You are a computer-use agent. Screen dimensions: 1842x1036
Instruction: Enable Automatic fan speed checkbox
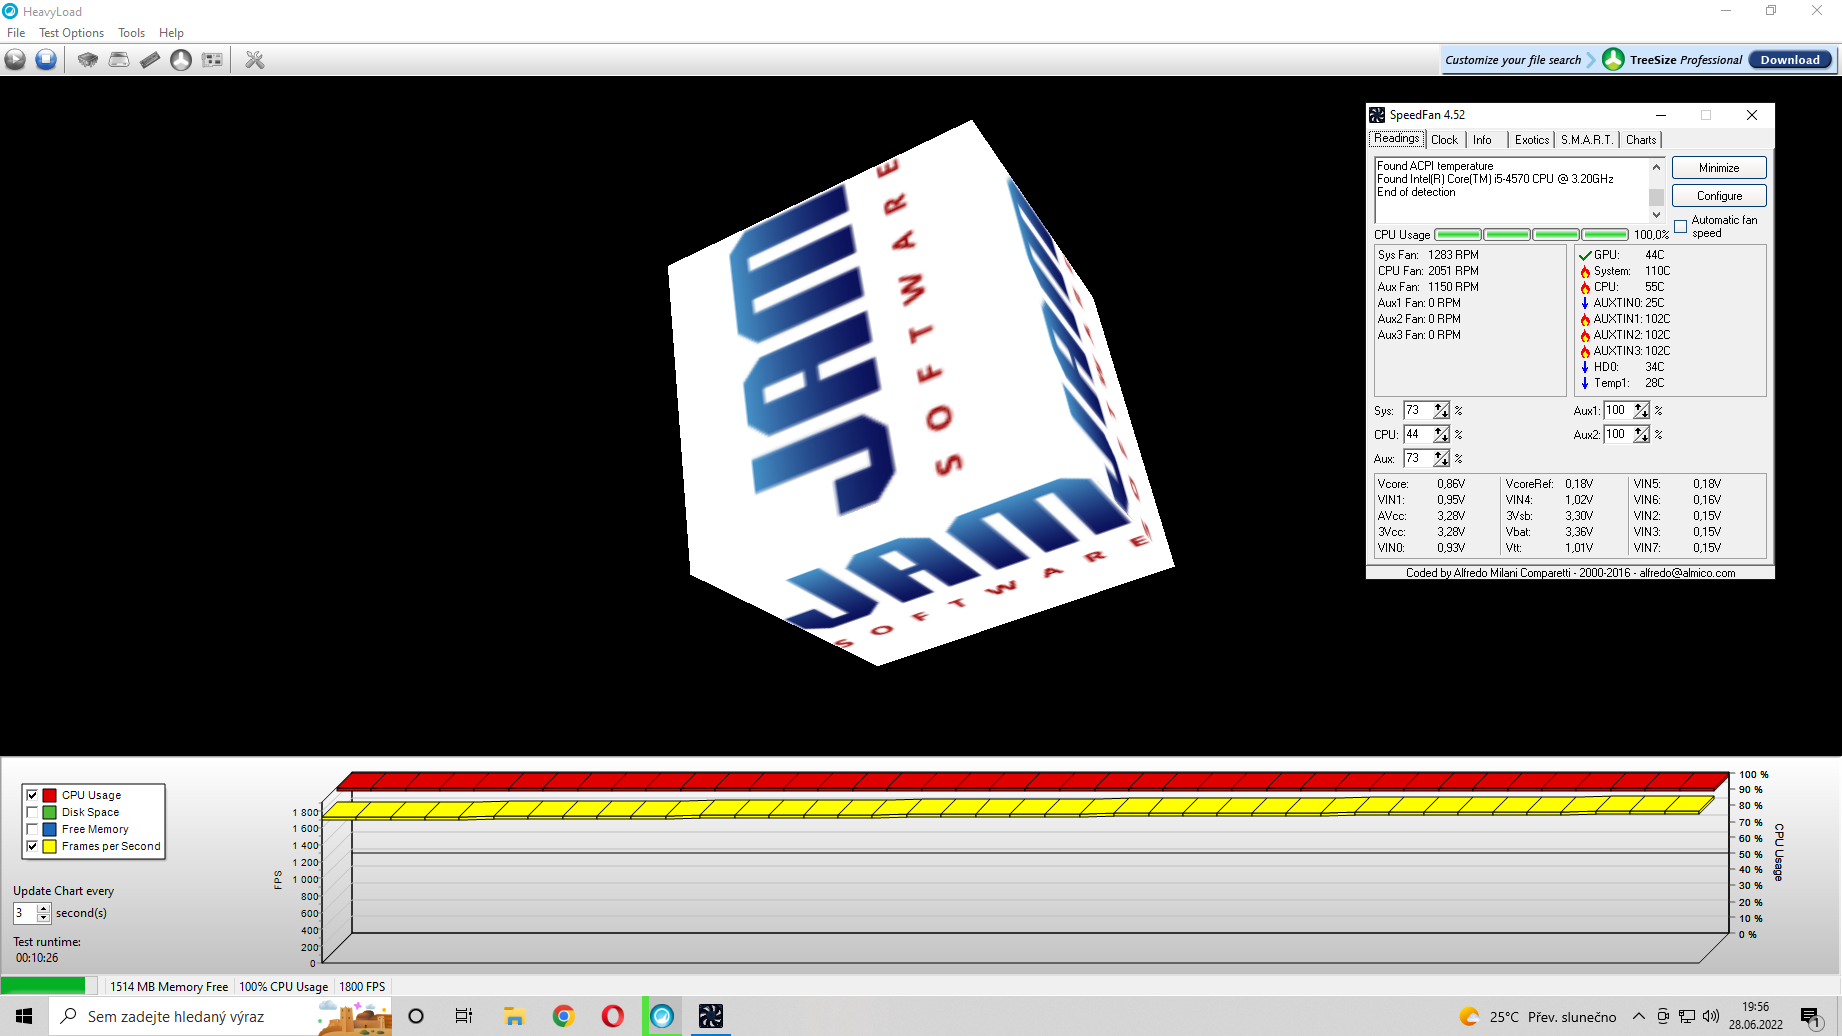(x=1681, y=226)
